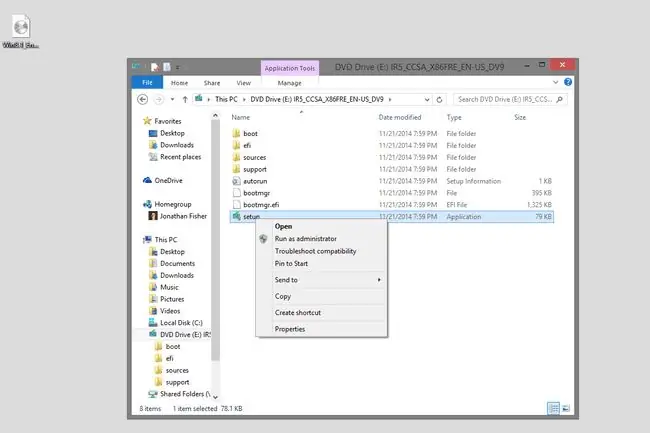Screen dimensions: 650x433
Task: Open Videos under This PC
Action: point(165,311)
